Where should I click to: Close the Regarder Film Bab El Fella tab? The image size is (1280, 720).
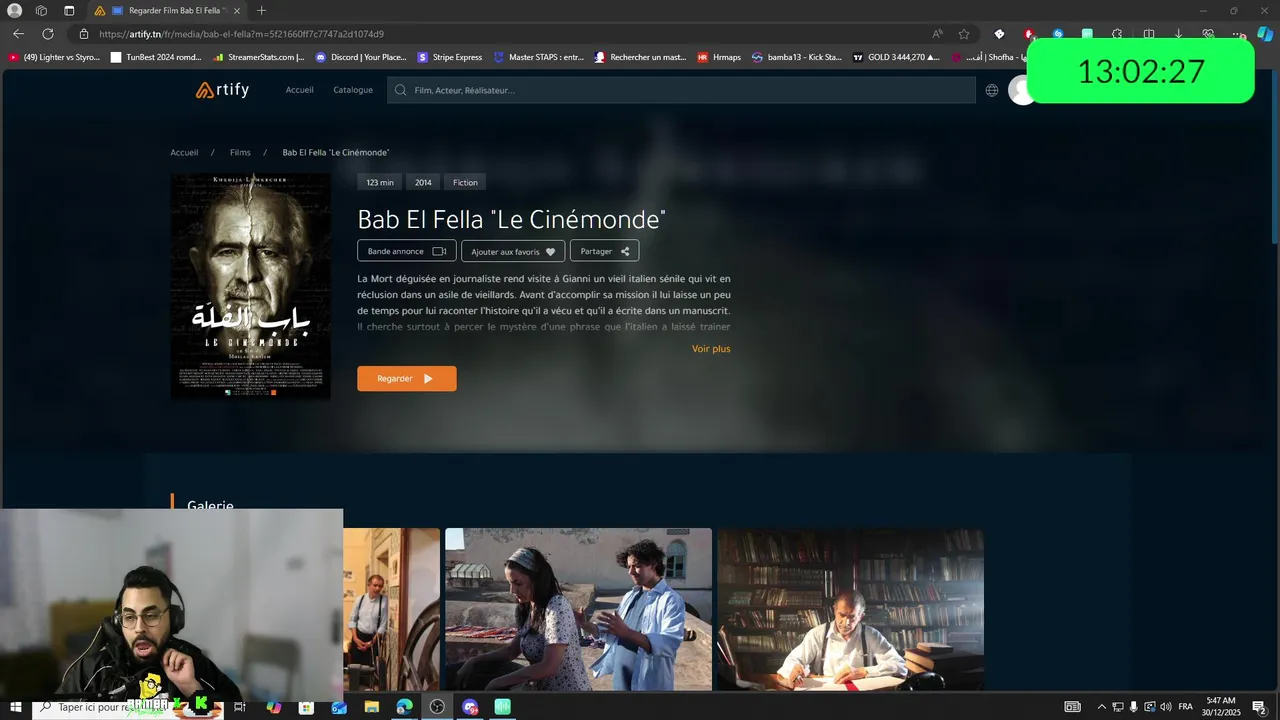click(x=236, y=10)
